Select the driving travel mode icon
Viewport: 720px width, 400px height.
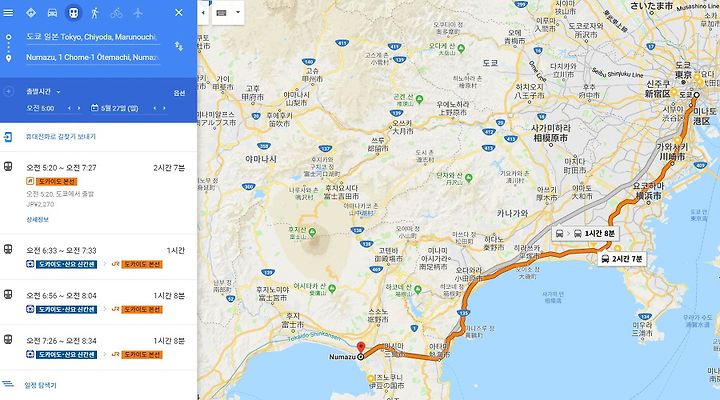(52, 13)
